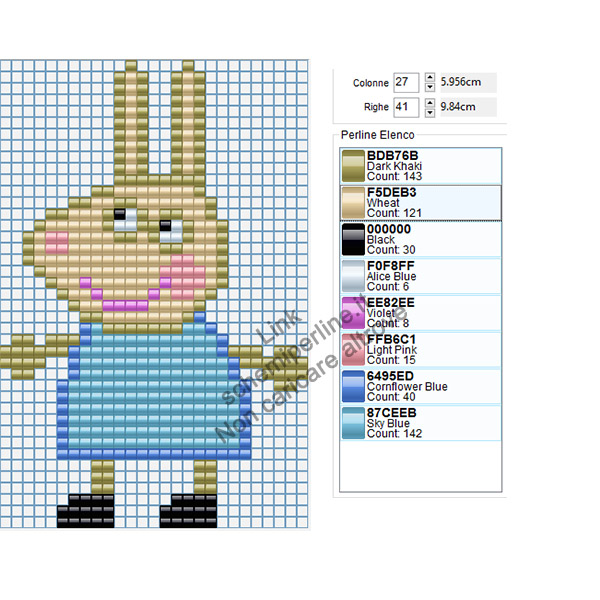The width and height of the screenshot is (600, 600).
Task: Decrease Righe with the down arrow
Action: pyautogui.click(x=430, y=112)
